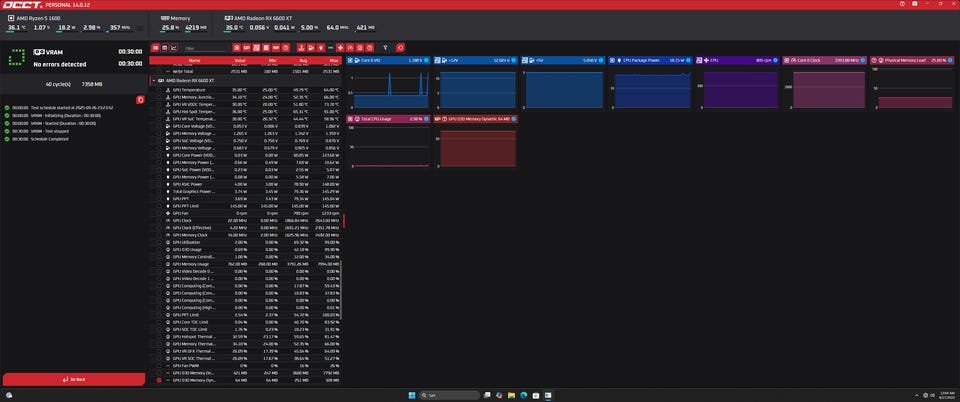Select the GPU Hot Spot Temperature row name
Image resolution: width=960 pixels, height=402 pixels.
194,111
